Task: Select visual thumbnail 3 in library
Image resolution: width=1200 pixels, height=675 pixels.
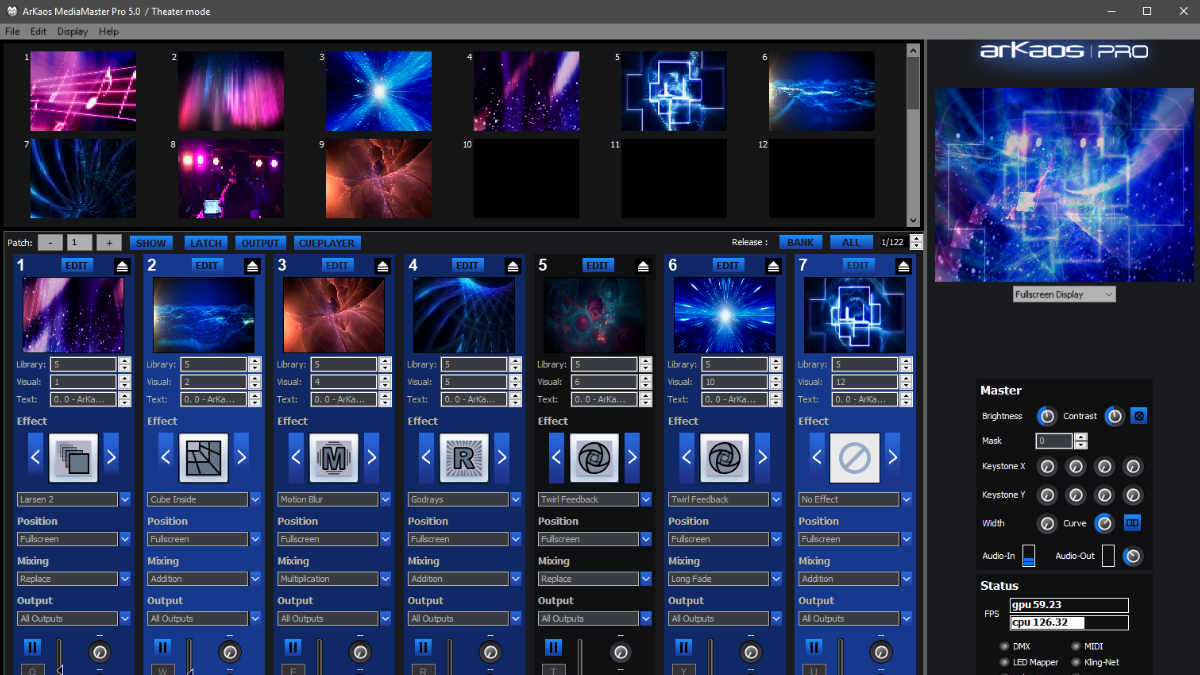Action: click(378, 91)
